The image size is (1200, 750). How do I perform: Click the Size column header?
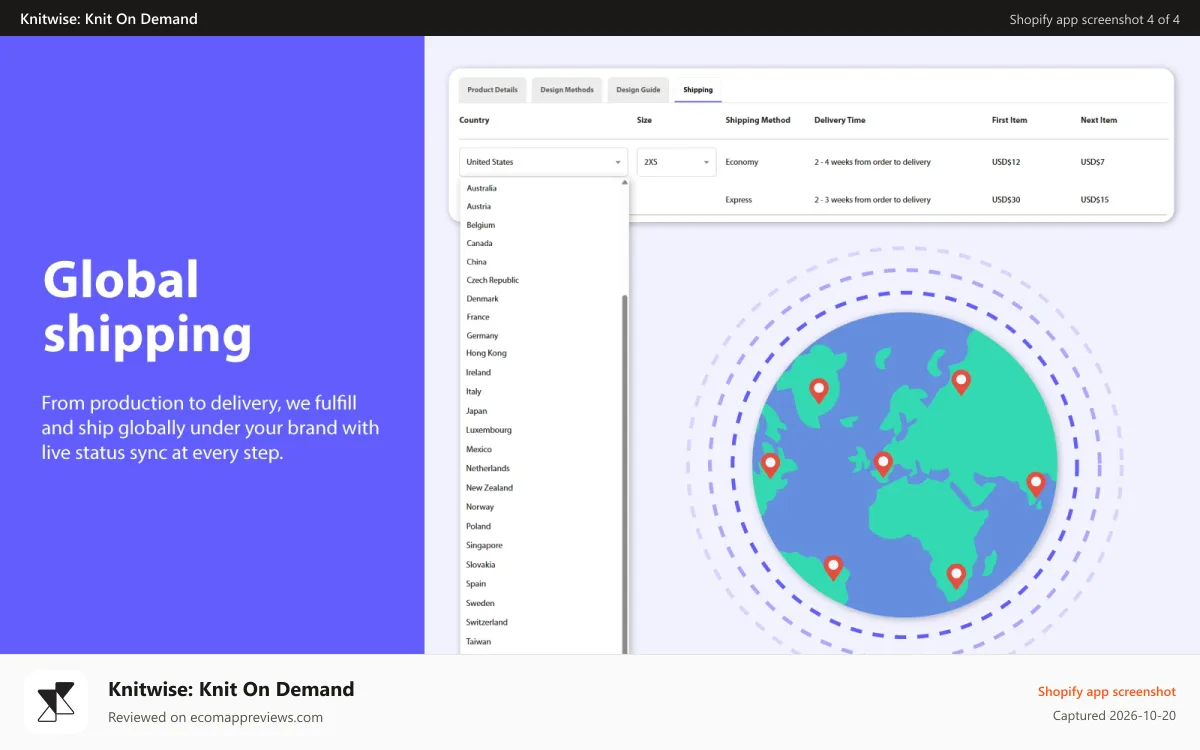(644, 120)
